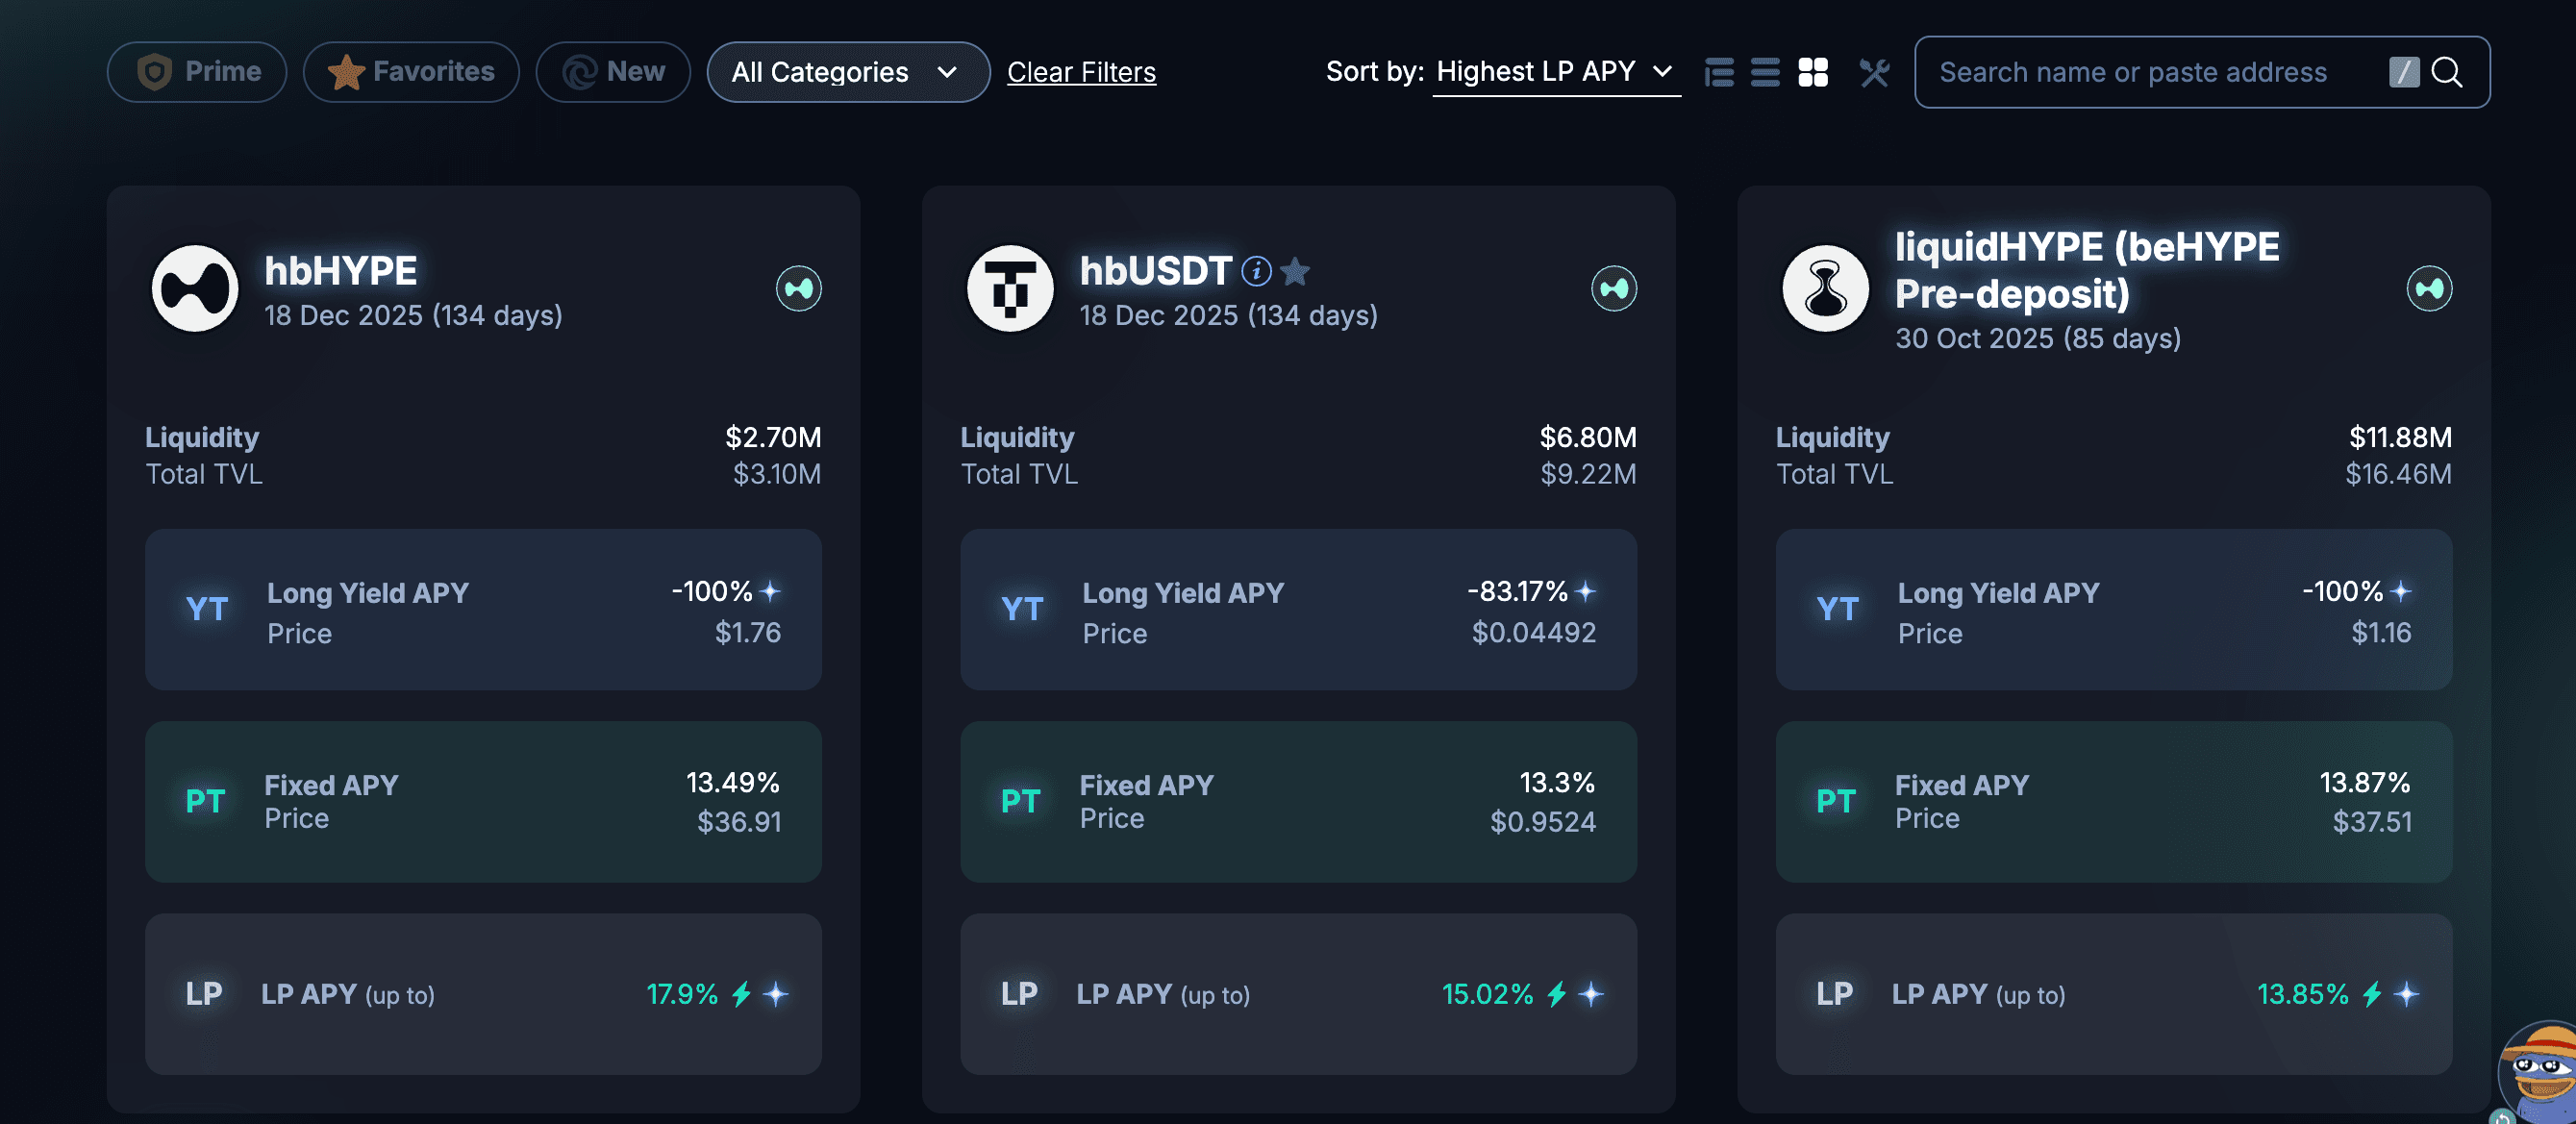Toggle the New markets filter
Viewport: 2576px width, 1124px height.
(x=613, y=72)
